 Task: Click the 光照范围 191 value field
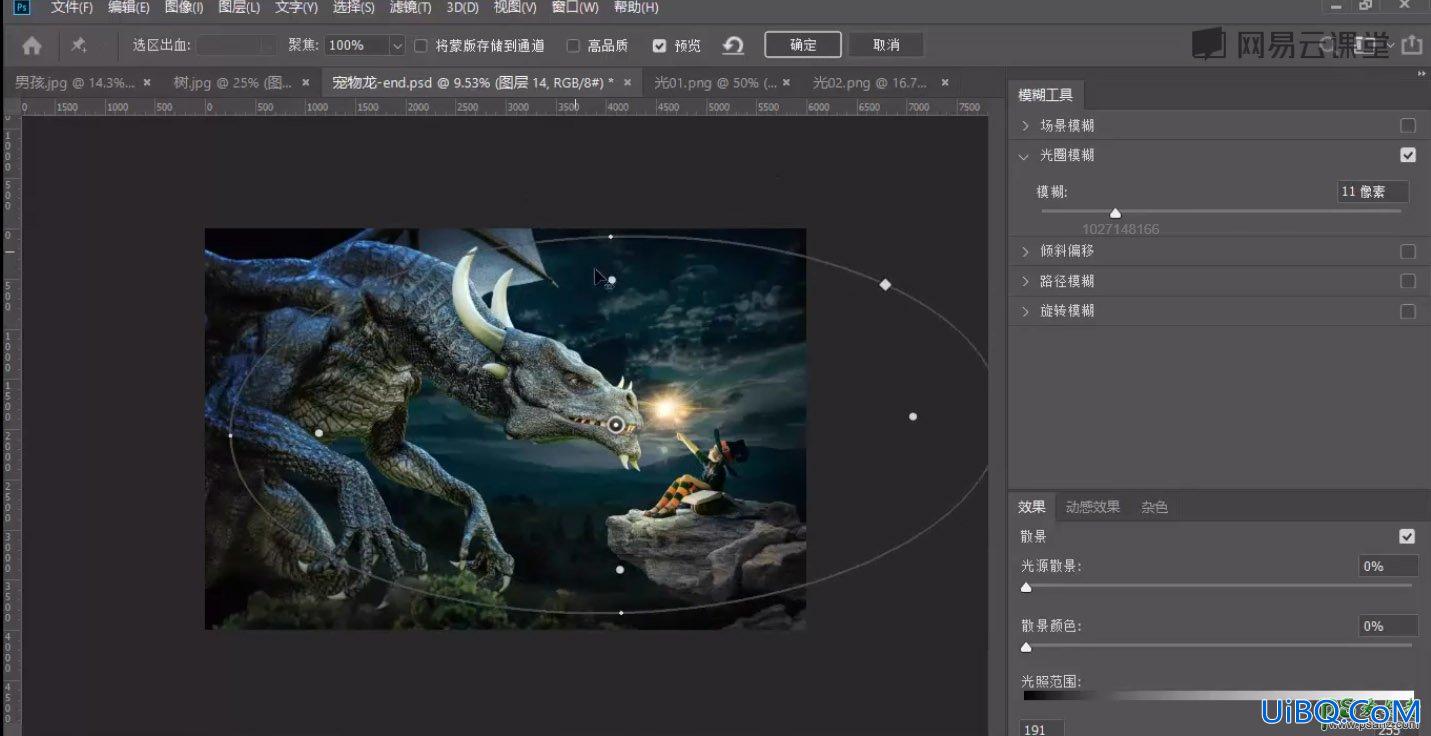pyautogui.click(x=1041, y=729)
